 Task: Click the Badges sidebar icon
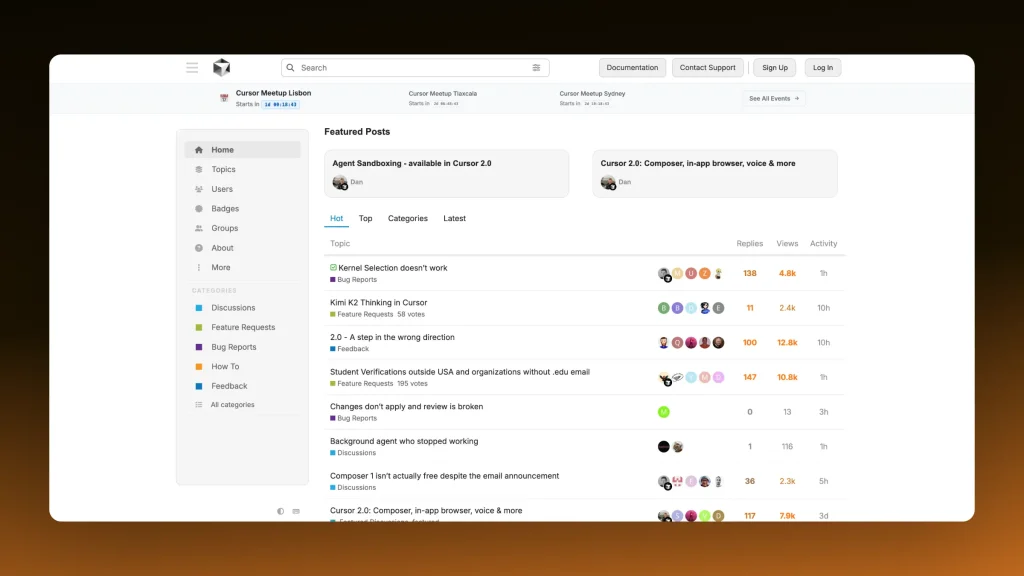(x=199, y=208)
